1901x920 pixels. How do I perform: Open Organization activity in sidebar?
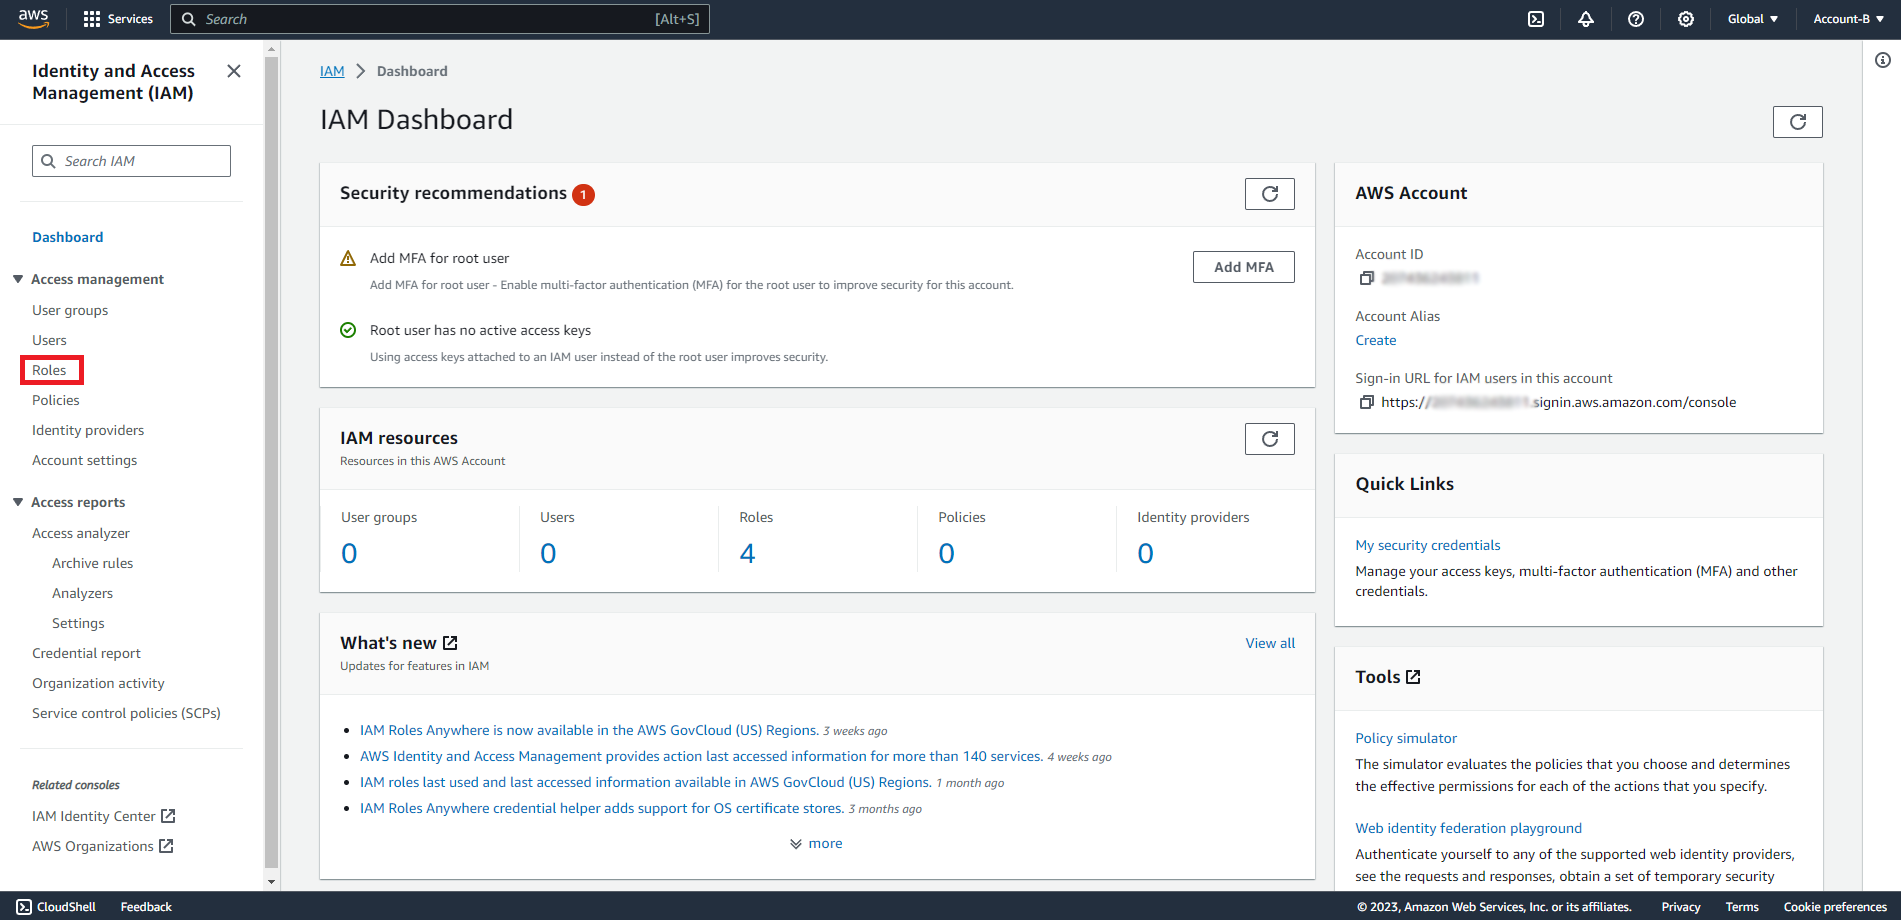click(98, 683)
